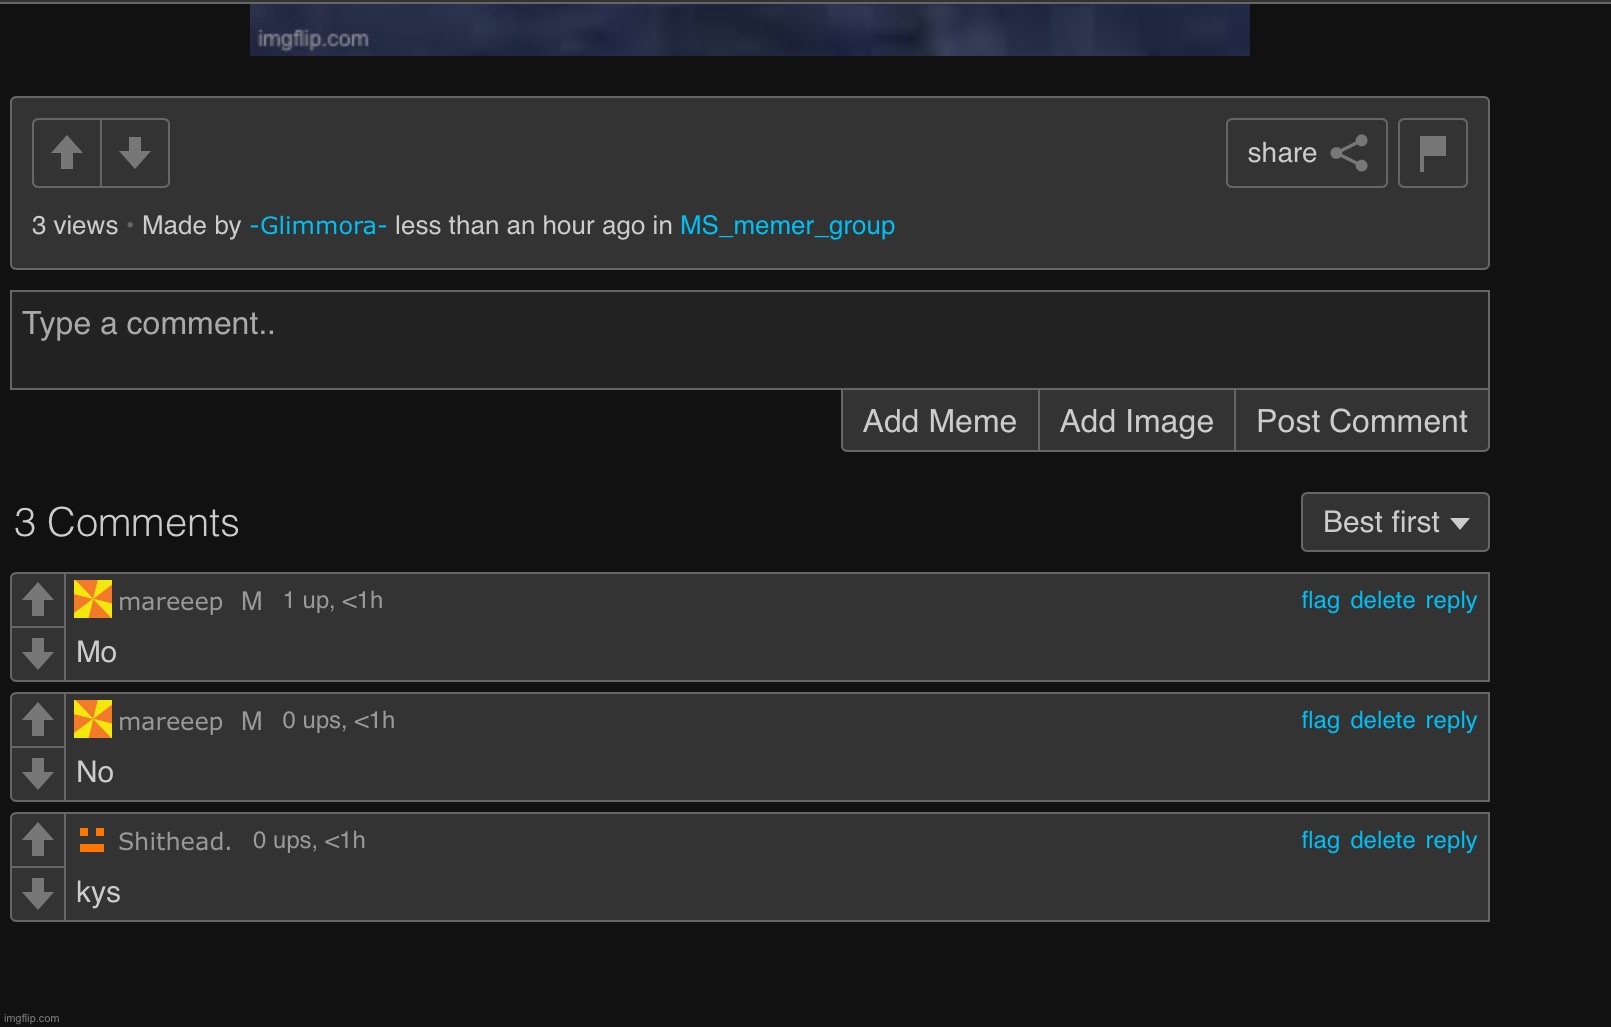Click the share button
The width and height of the screenshot is (1611, 1027).
tap(1306, 153)
